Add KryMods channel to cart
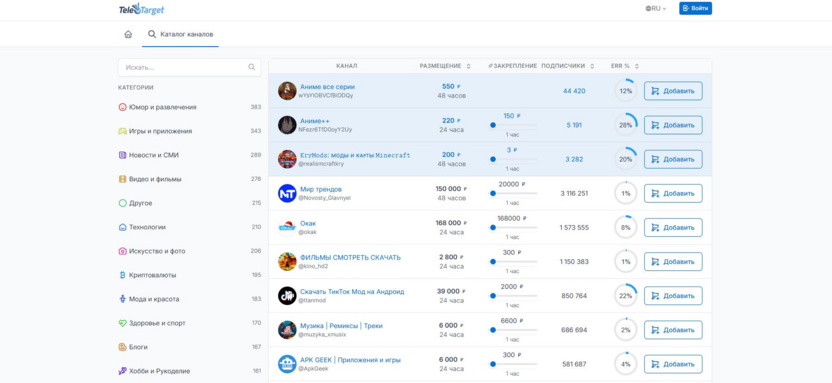 click(x=673, y=159)
